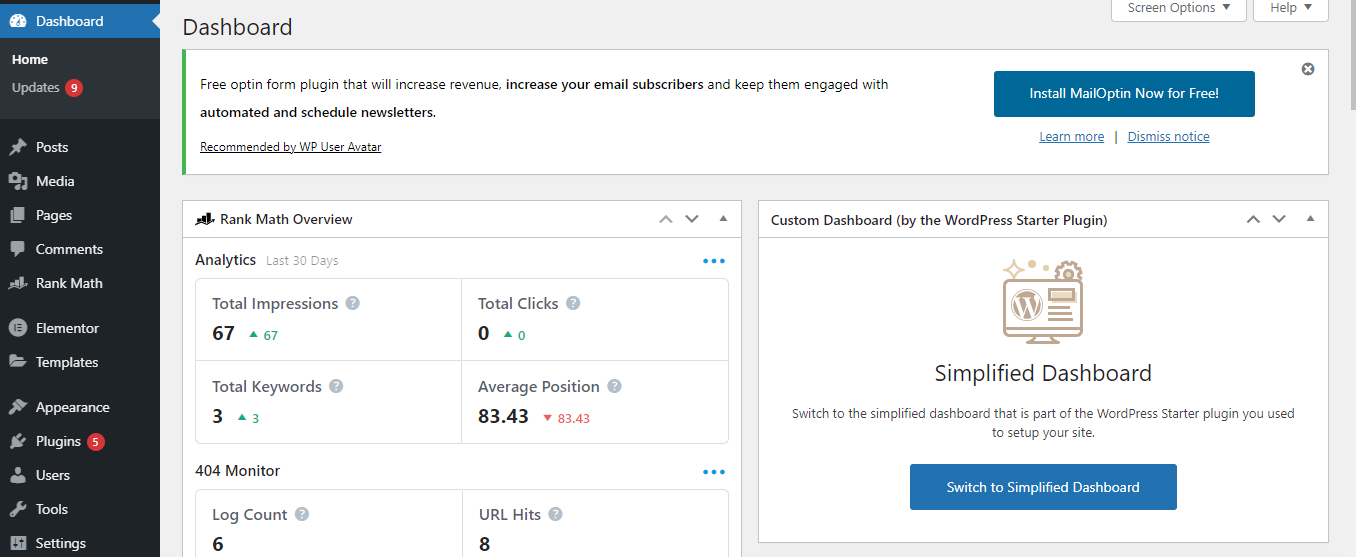Open Recommended by WP User Avatar link
1356x557 pixels.
(x=290, y=146)
